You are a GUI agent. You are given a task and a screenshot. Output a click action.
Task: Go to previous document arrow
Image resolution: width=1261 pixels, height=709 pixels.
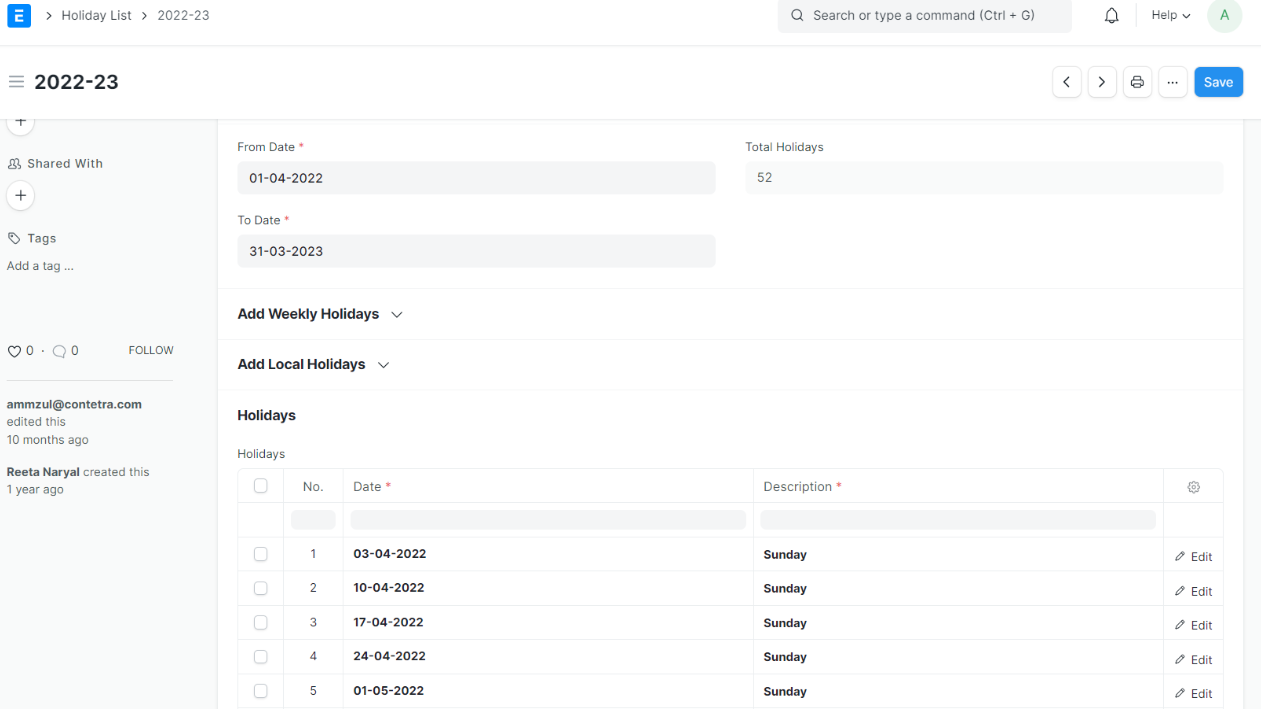(x=1067, y=82)
